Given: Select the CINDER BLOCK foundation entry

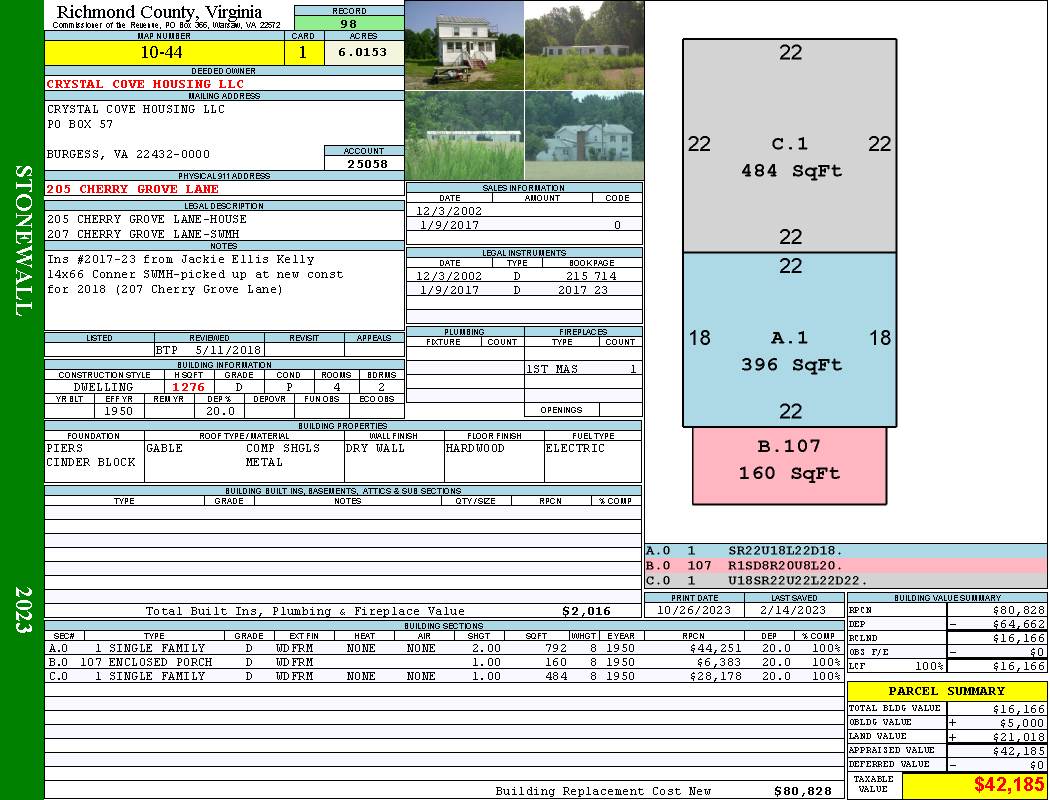Looking at the screenshot, I should tap(91, 462).
